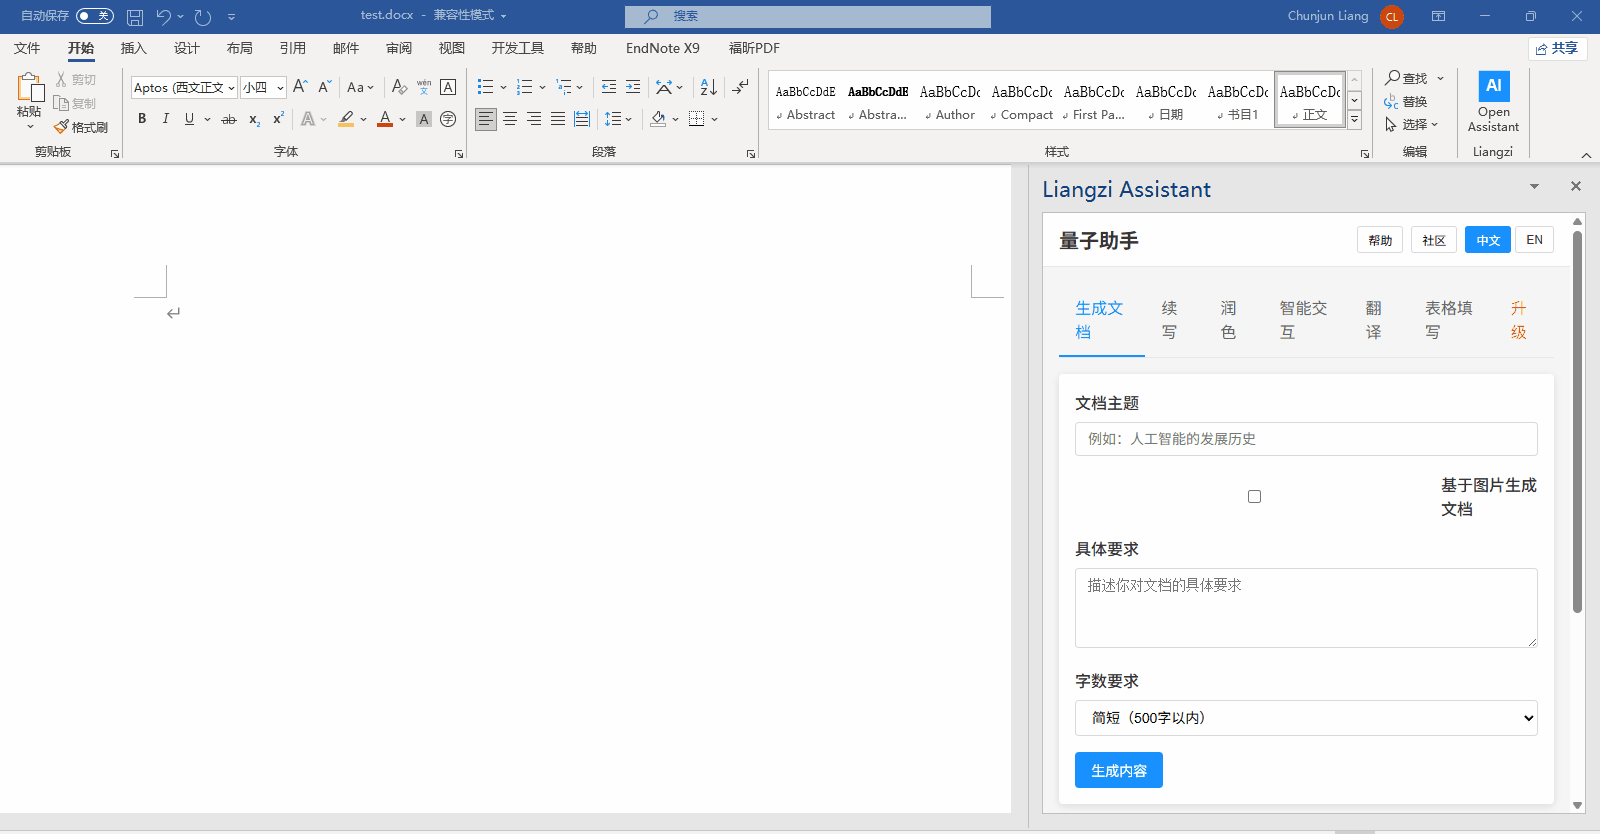
Task: Select the Format Painter tool
Action: click(81, 127)
